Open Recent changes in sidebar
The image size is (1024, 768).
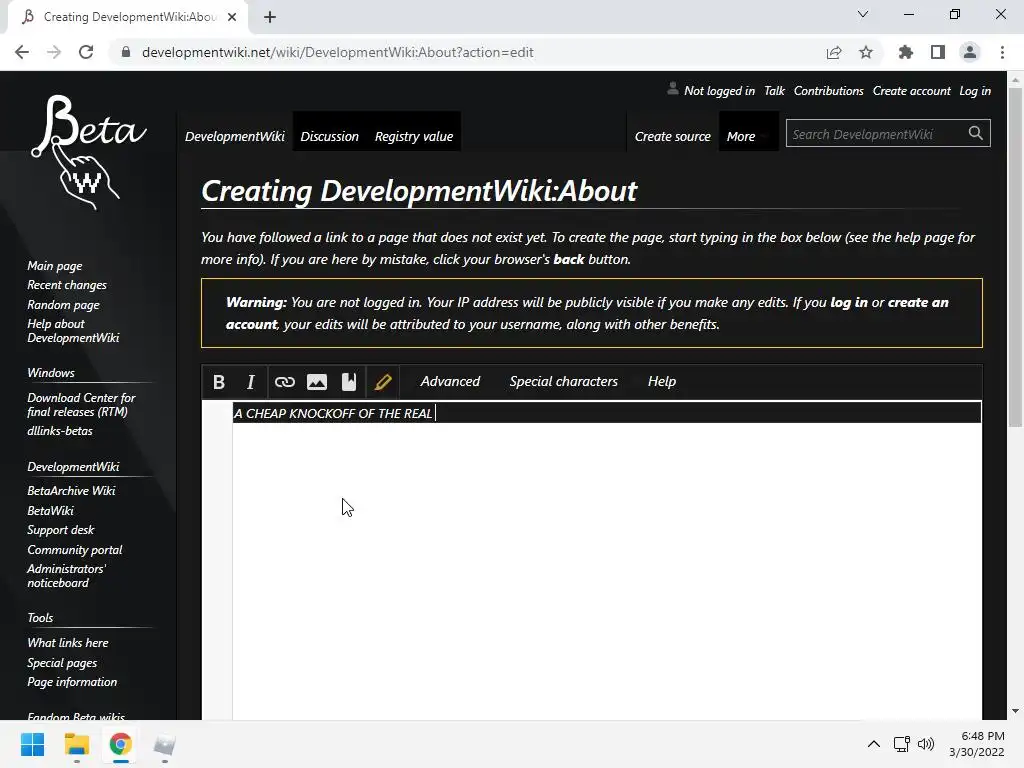67,285
